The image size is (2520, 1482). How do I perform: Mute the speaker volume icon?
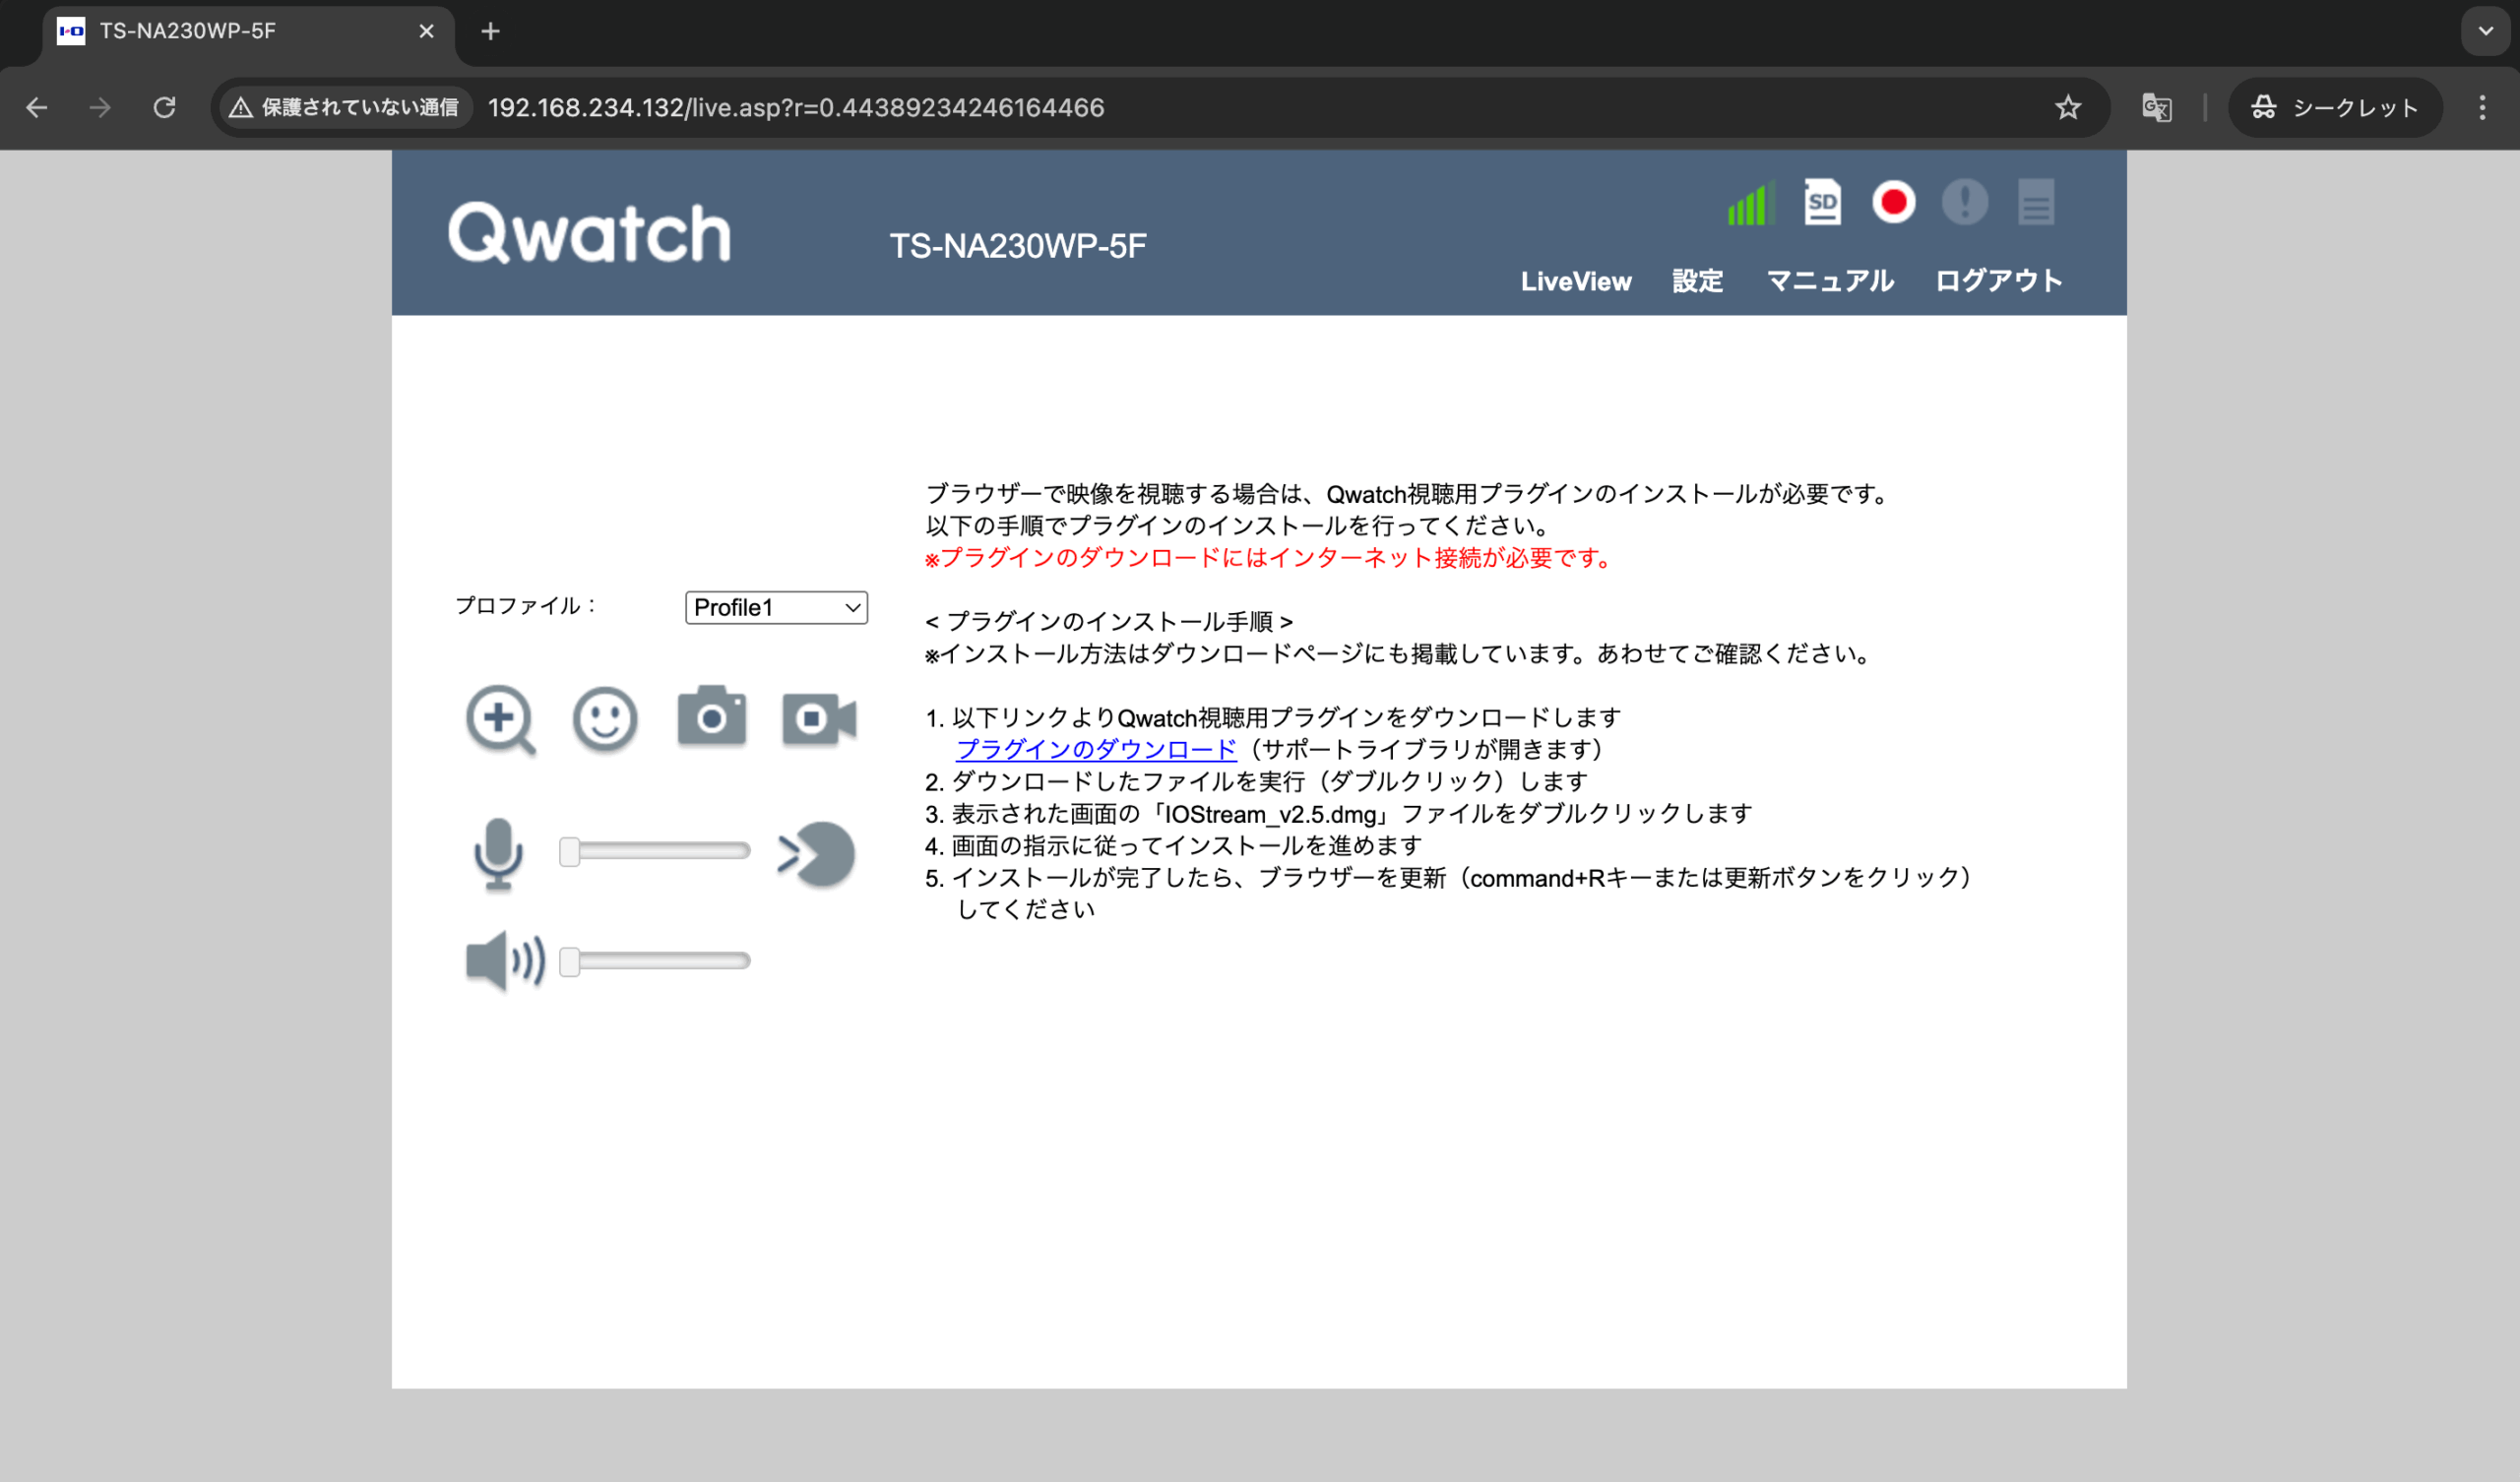coord(505,961)
